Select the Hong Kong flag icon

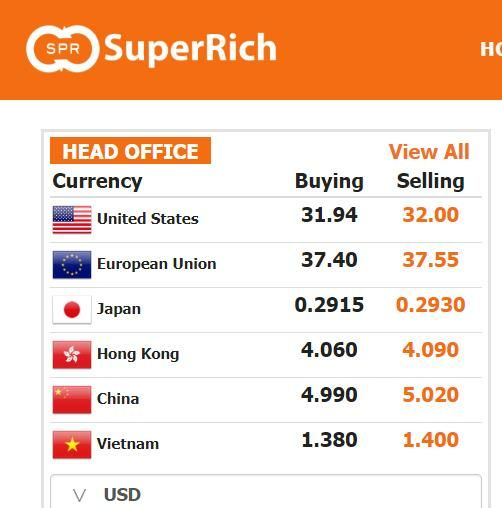[72, 355]
